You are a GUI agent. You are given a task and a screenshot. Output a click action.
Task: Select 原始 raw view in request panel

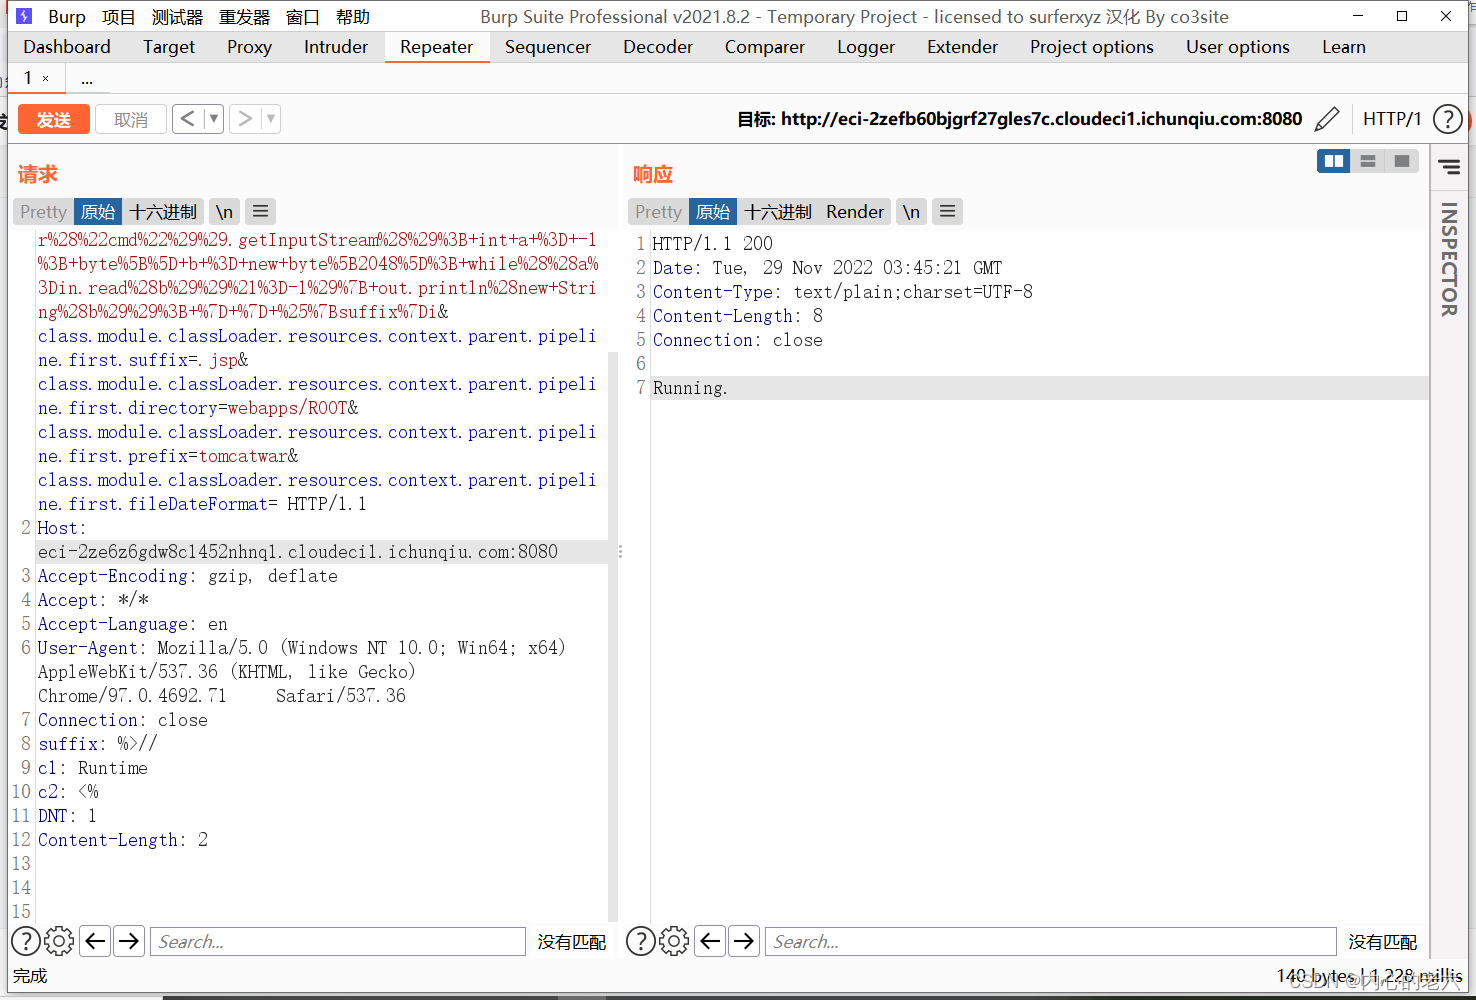pos(98,212)
